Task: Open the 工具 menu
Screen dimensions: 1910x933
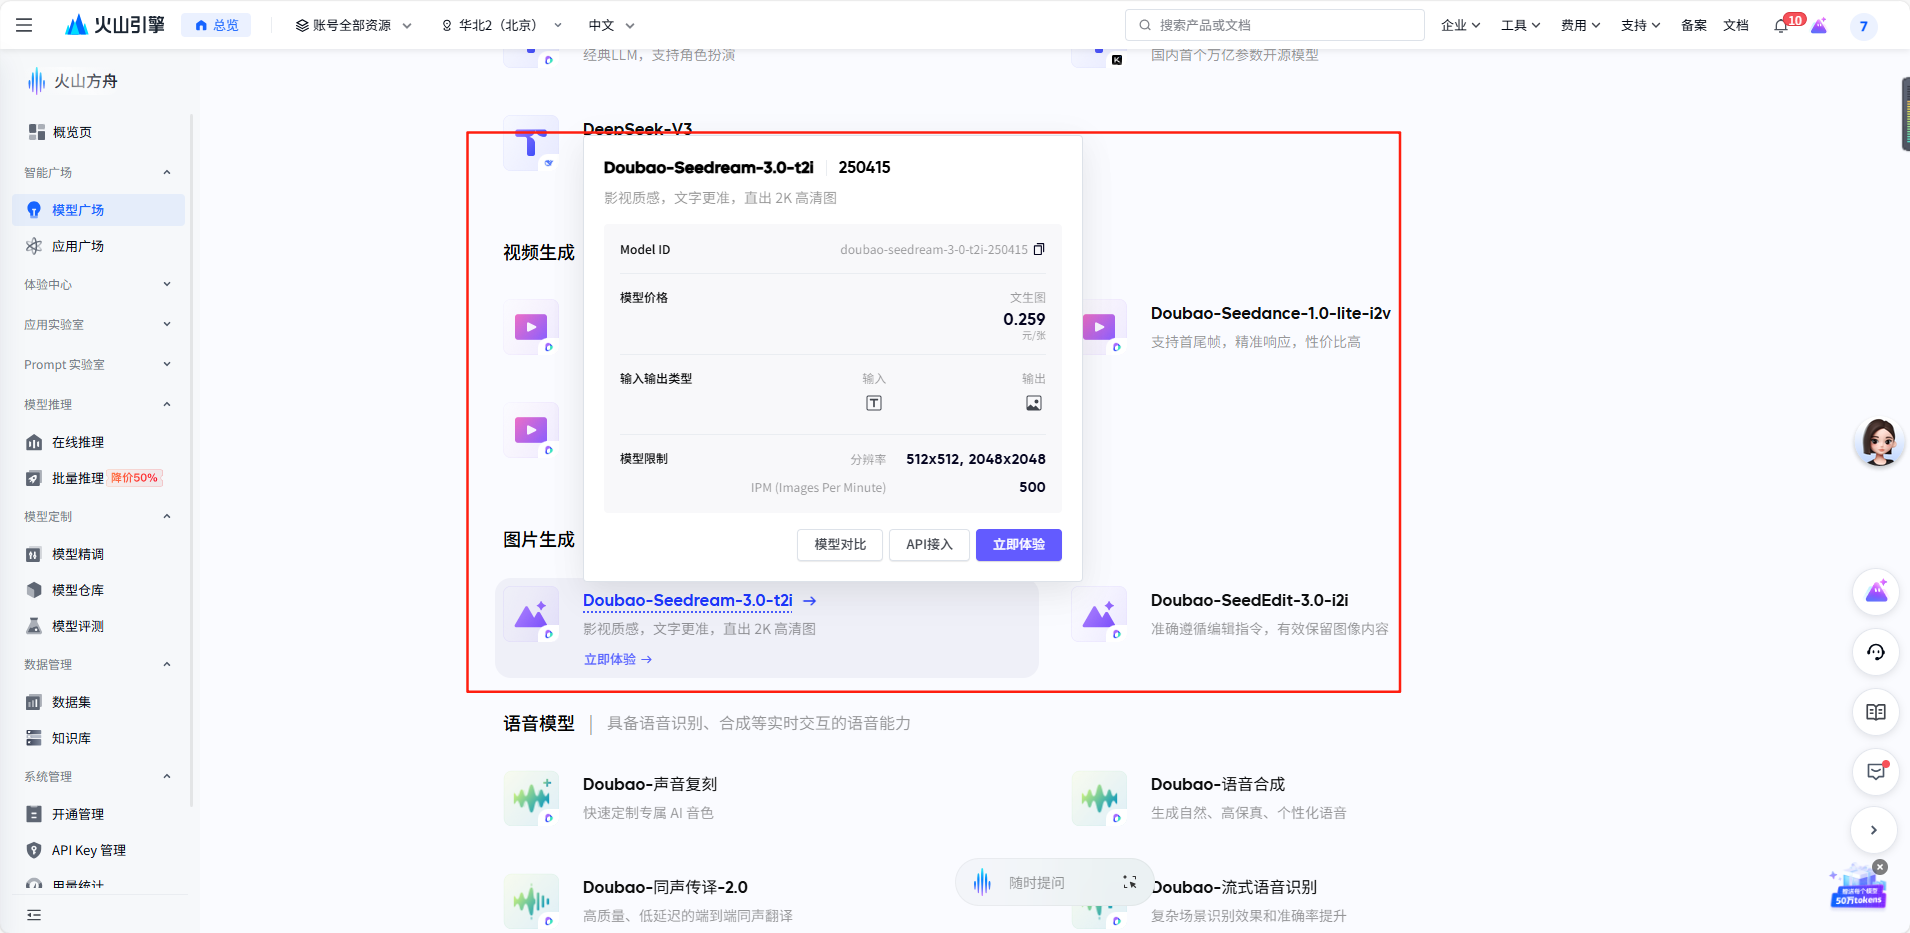Action: pyautogui.click(x=1520, y=25)
